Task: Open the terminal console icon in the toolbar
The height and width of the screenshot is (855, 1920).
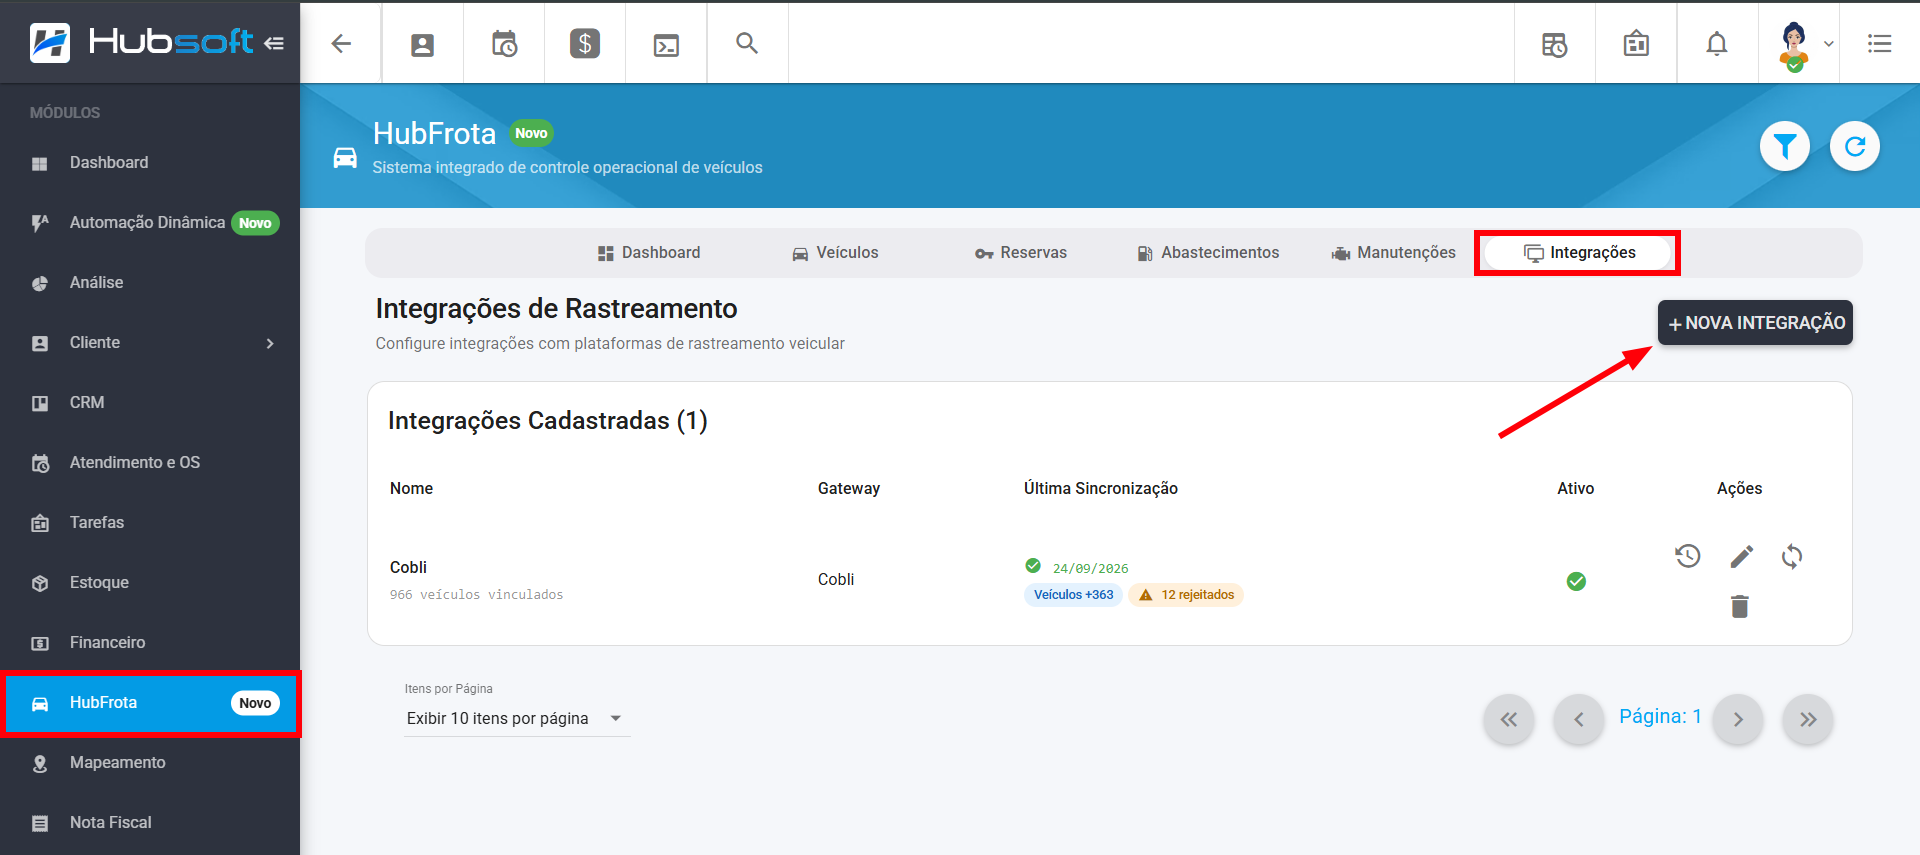Action: (x=666, y=45)
